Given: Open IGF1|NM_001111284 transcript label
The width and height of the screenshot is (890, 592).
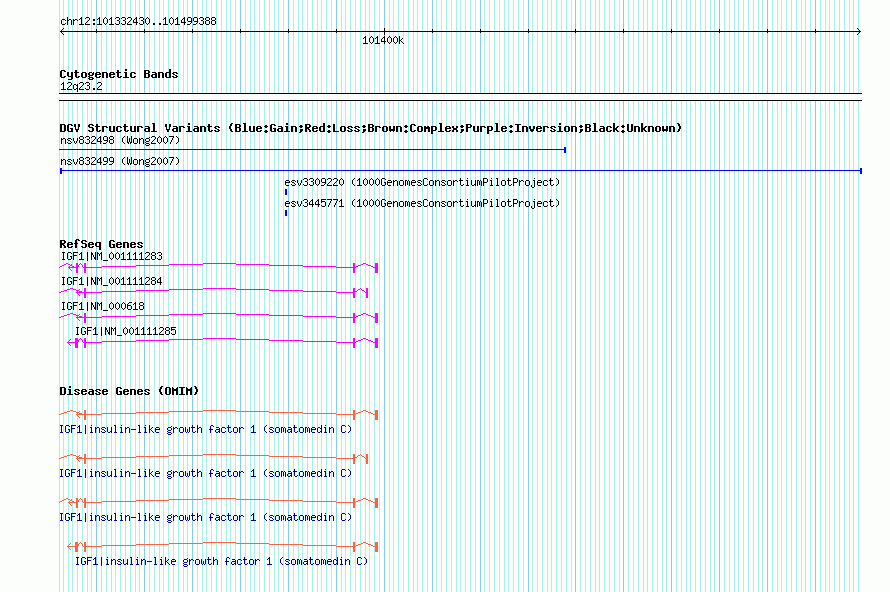Looking at the screenshot, I should click(x=111, y=281).
